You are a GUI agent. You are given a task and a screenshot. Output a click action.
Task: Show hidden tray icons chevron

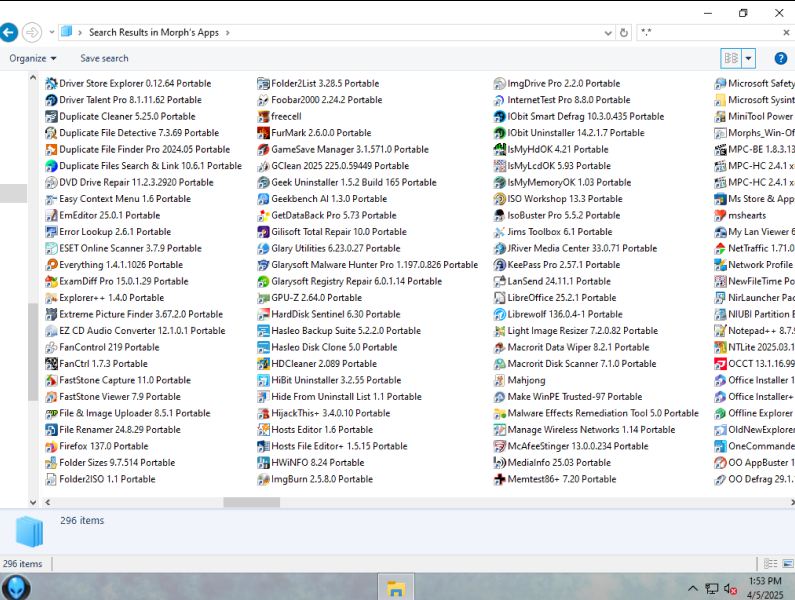coord(693,588)
